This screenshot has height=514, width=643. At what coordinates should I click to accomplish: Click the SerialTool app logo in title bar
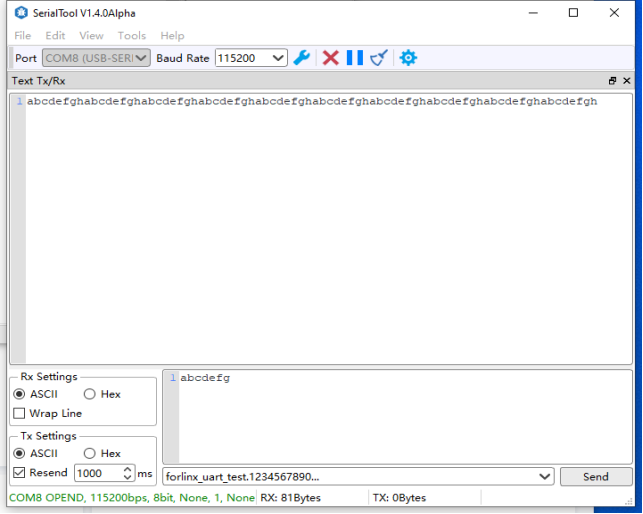pyautogui.click(x=21, y=13)
